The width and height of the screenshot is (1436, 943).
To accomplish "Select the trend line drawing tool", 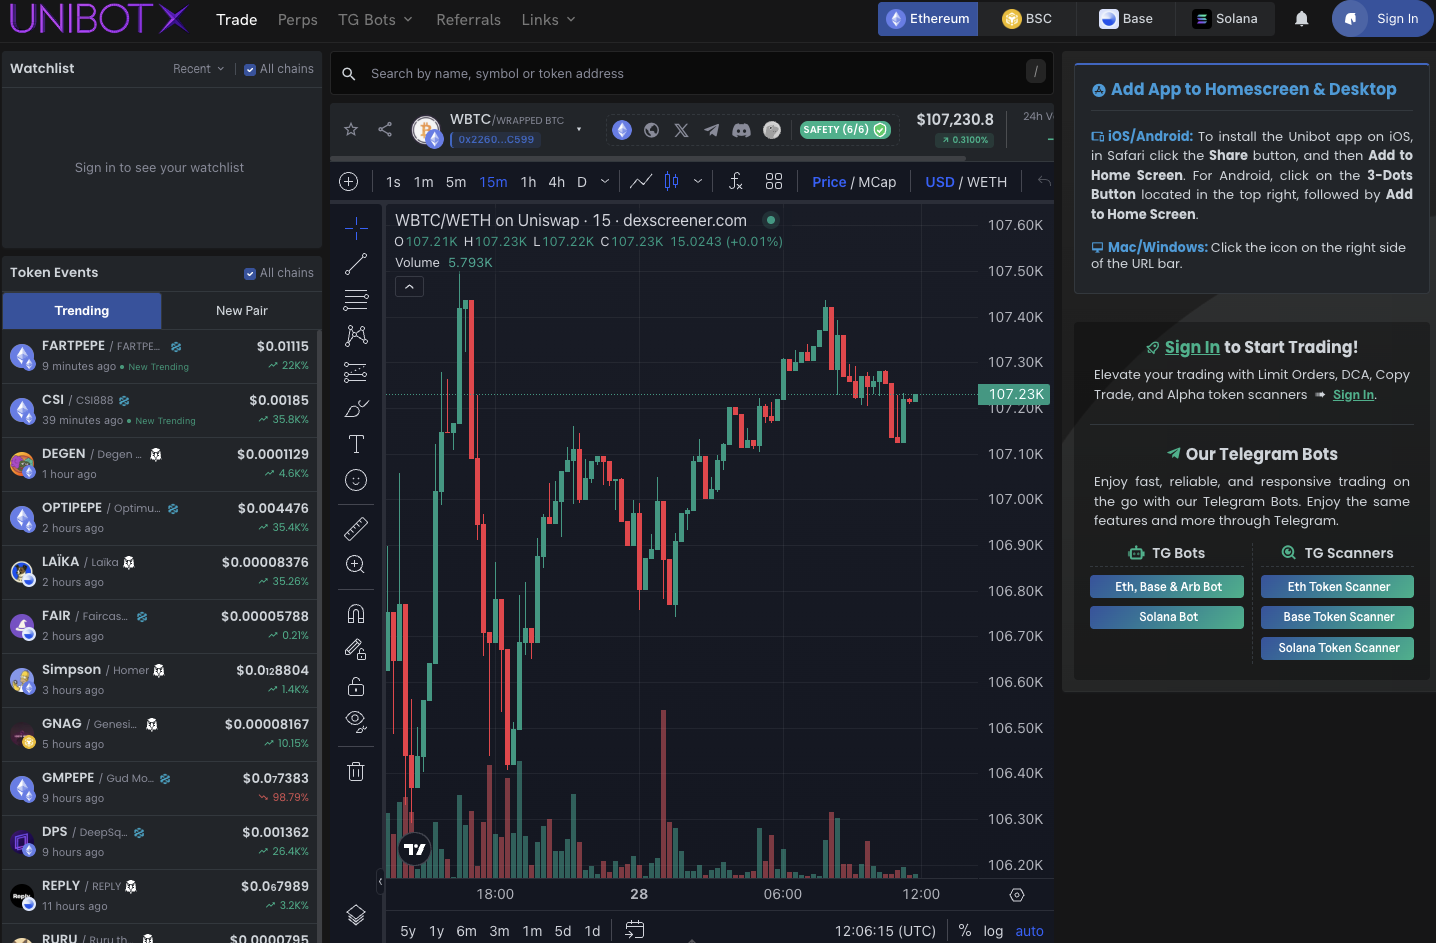I will [356, 264].
